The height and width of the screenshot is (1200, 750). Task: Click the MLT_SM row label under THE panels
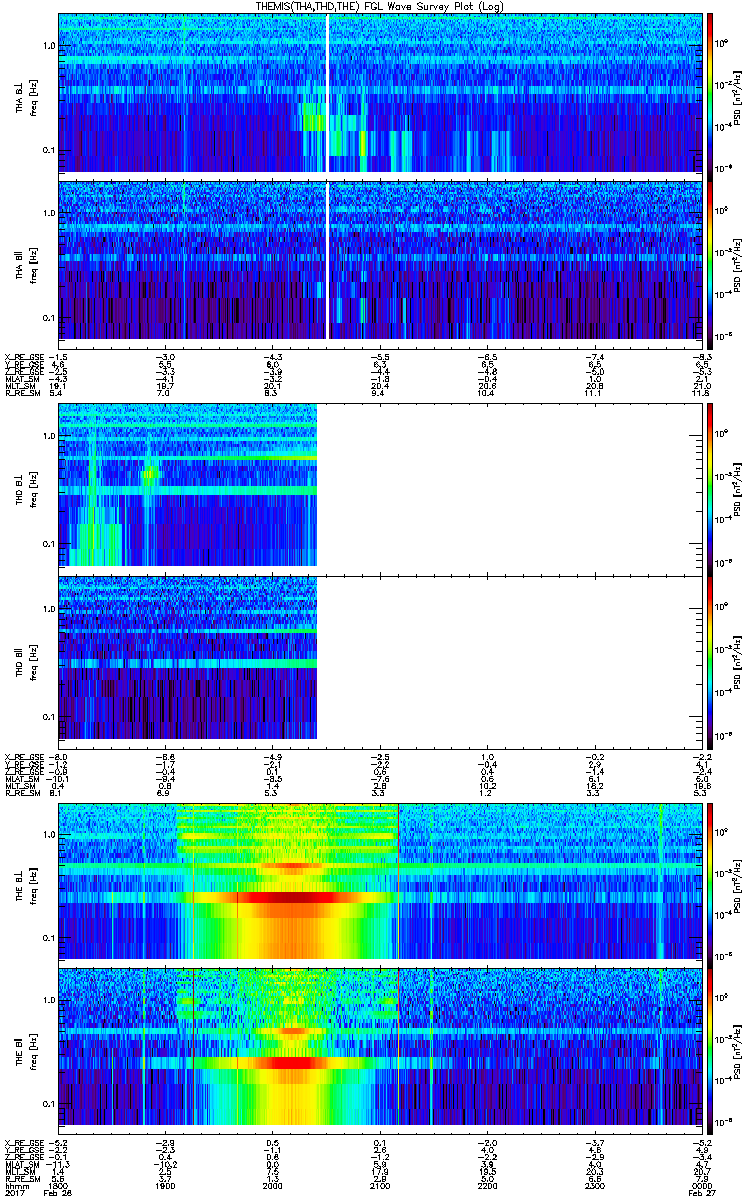[x=20, y=1172]
